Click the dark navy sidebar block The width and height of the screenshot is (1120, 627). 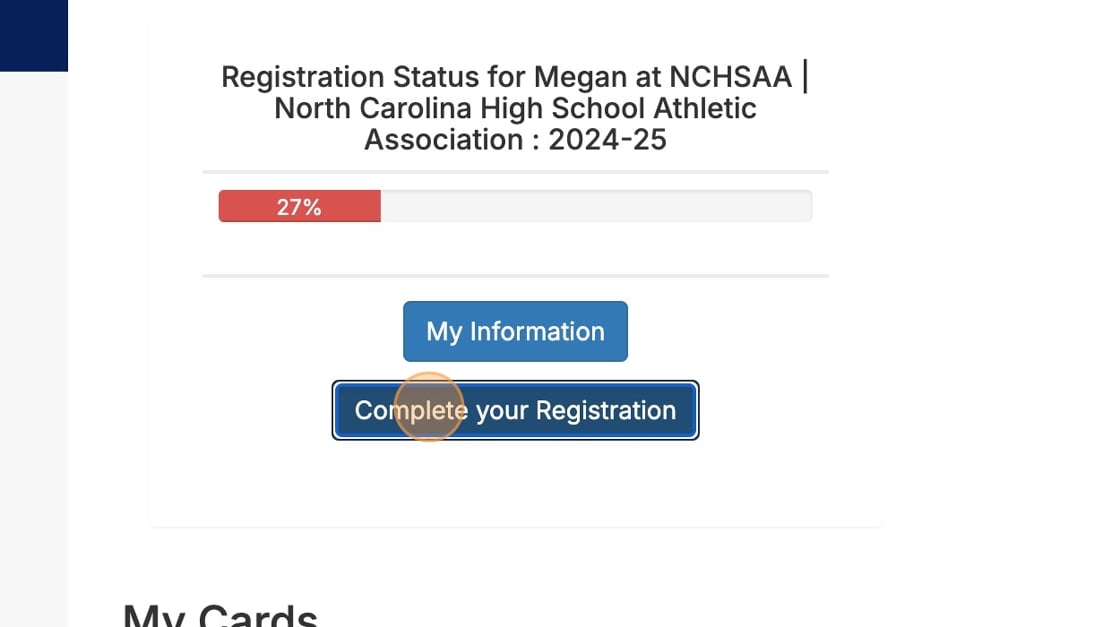(x=33, y=35)
